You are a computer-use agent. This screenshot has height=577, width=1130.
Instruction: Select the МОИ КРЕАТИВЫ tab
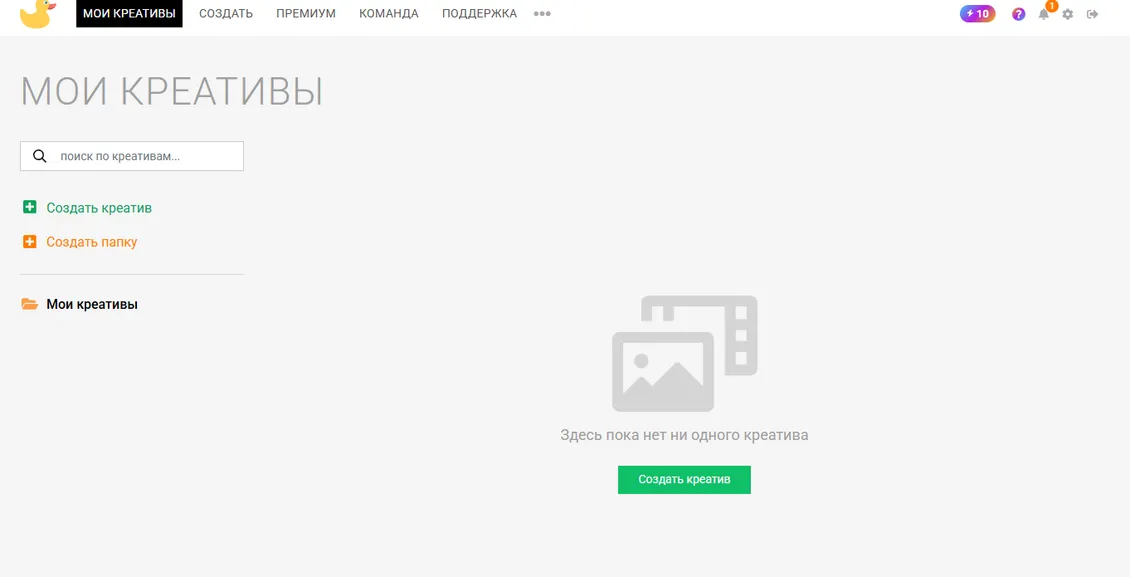129,14
